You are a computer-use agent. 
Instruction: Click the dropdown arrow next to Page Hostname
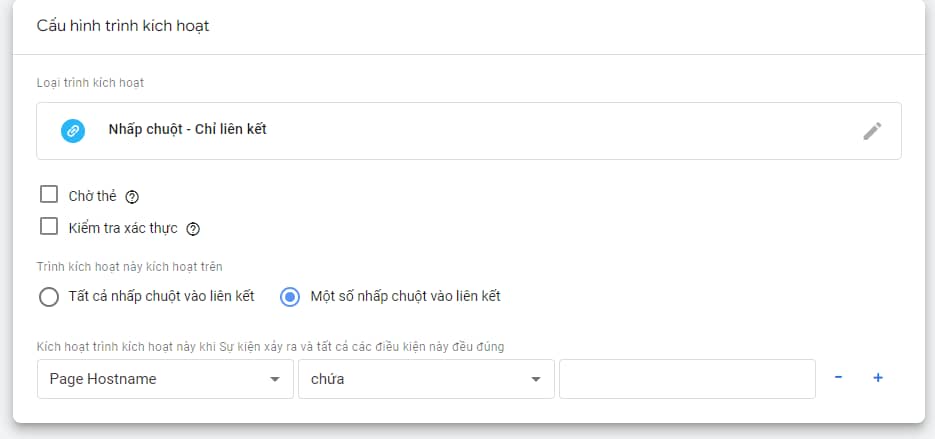(274, 379)
